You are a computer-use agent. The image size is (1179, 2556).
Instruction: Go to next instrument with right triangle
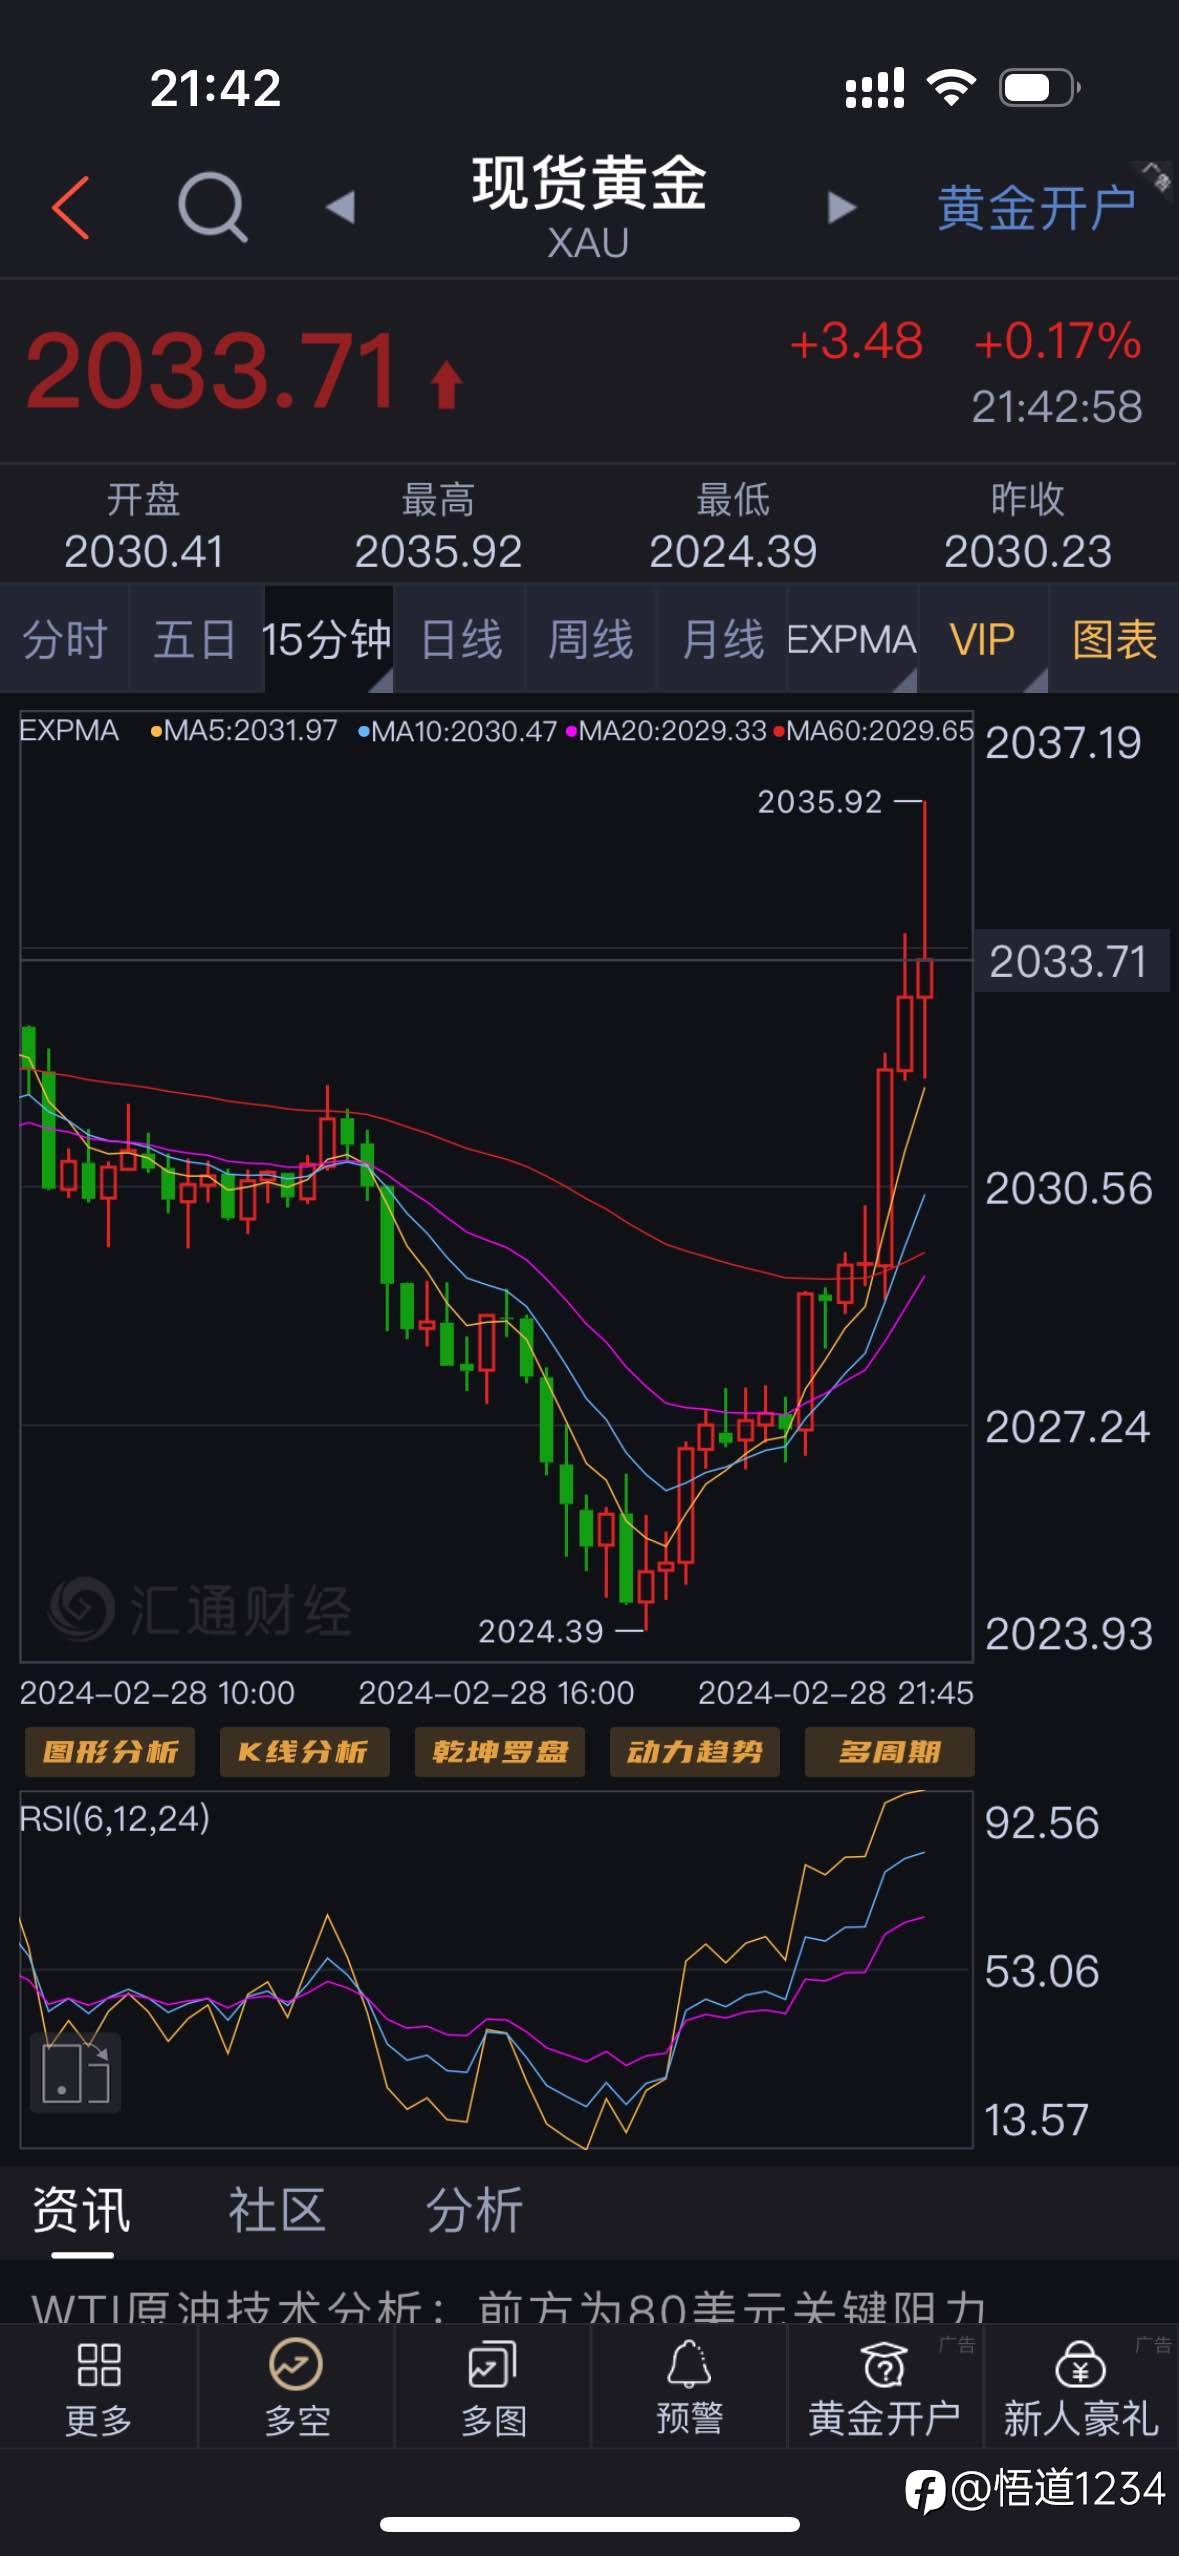[x=842, y=207]
